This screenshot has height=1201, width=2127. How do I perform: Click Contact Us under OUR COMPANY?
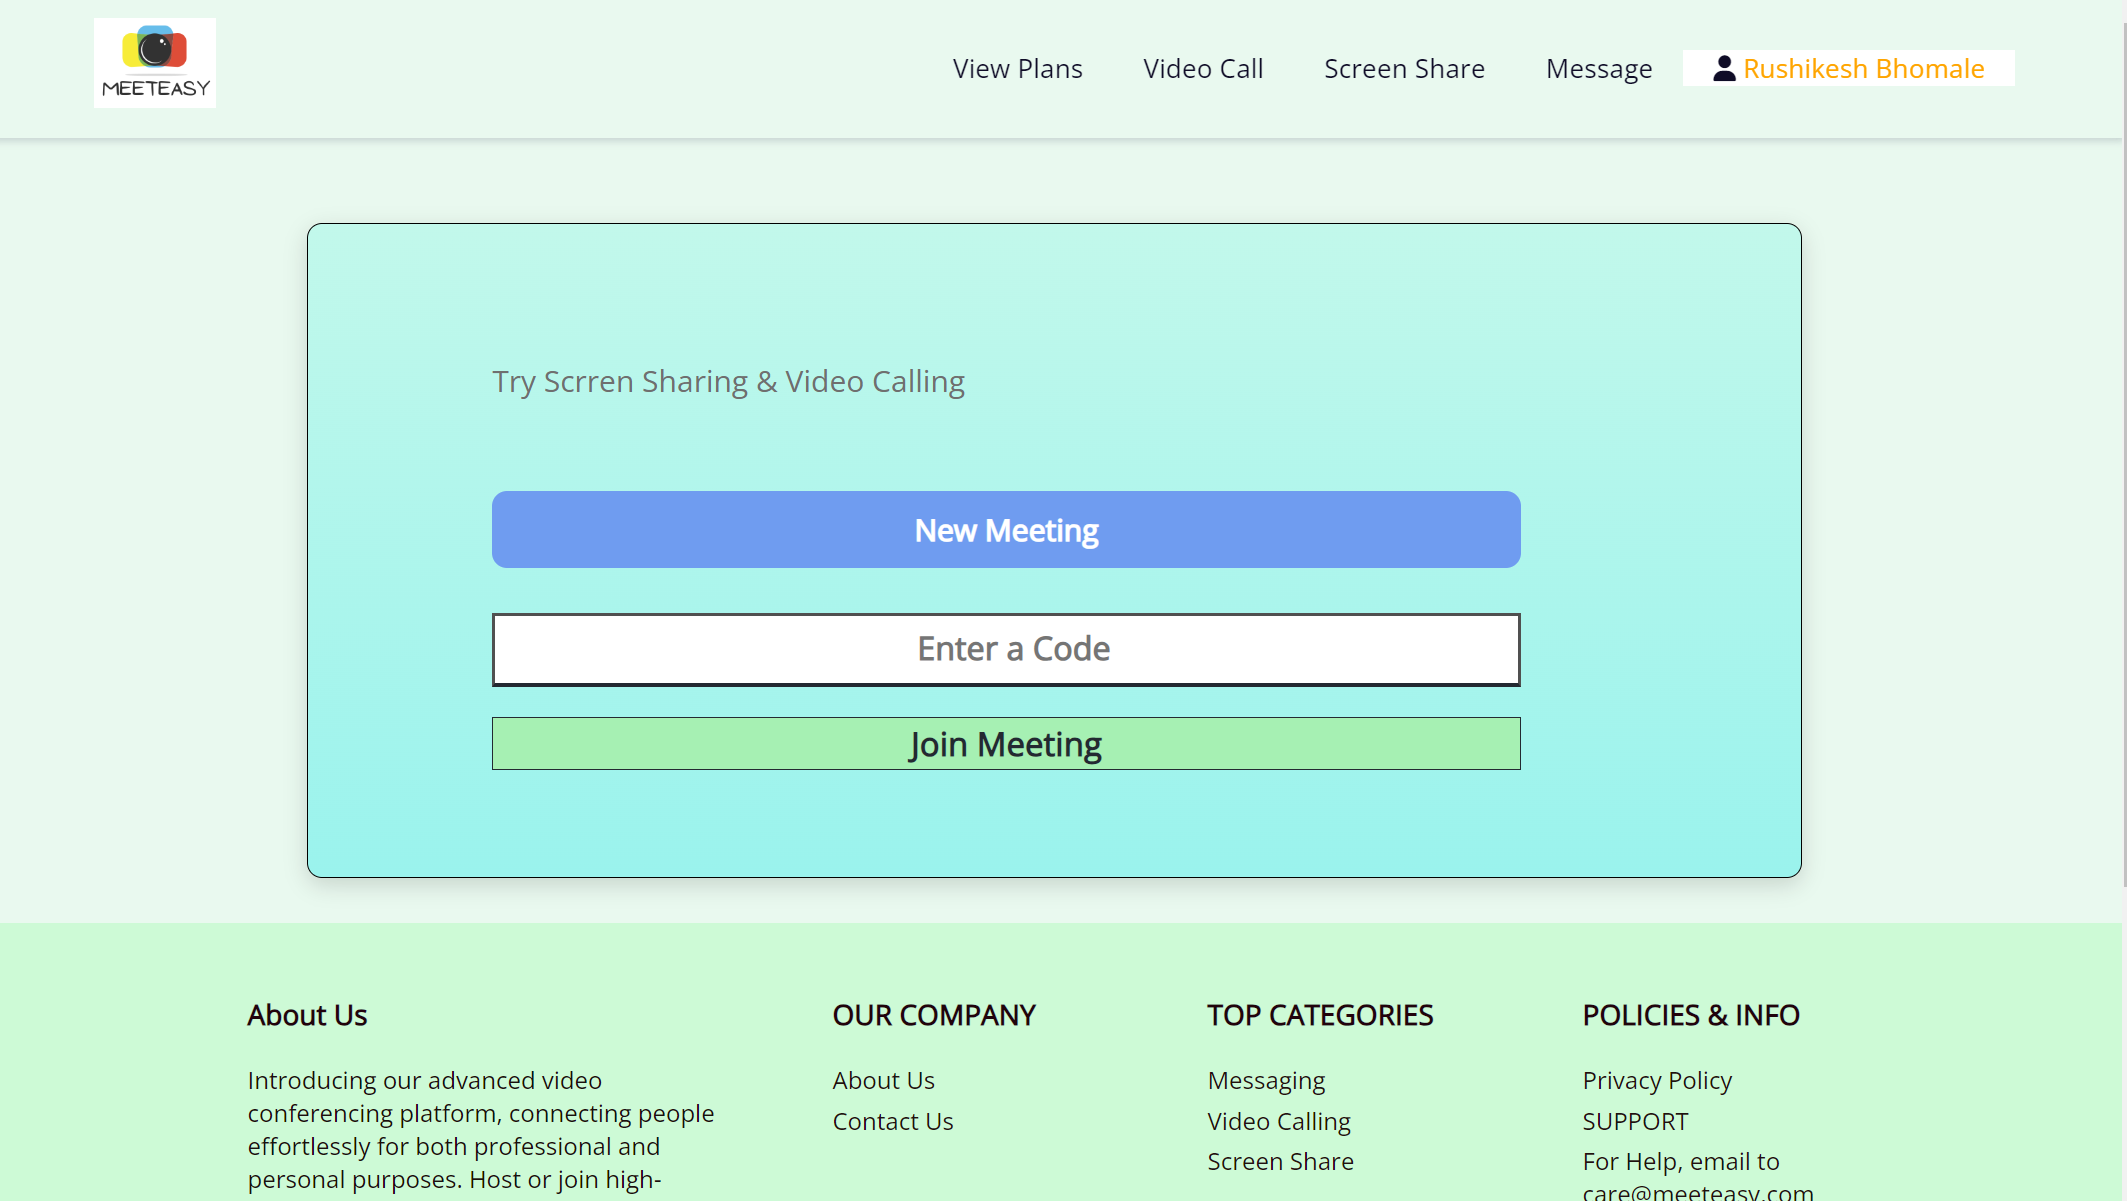click(892, 1121)
